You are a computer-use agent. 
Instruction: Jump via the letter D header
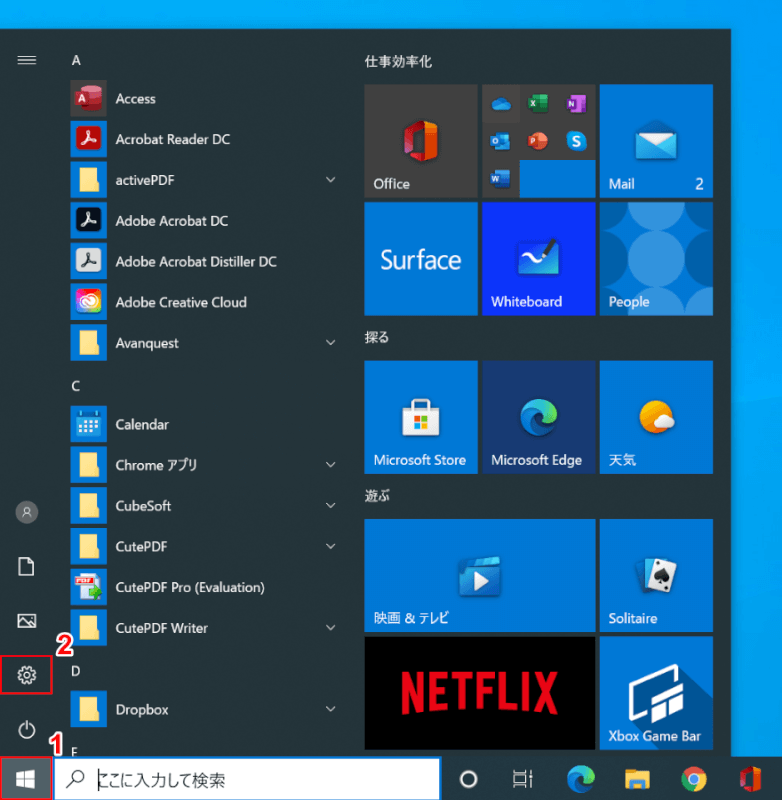(x=76, y=671)
